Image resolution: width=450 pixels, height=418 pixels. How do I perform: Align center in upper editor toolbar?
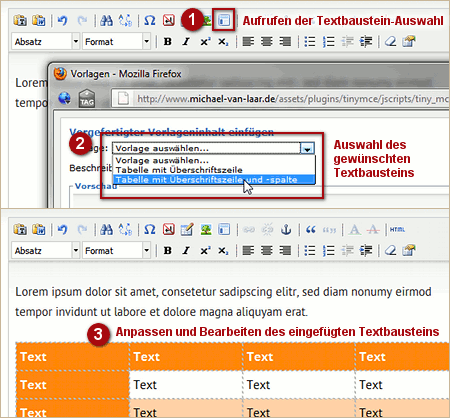(267, 42)
